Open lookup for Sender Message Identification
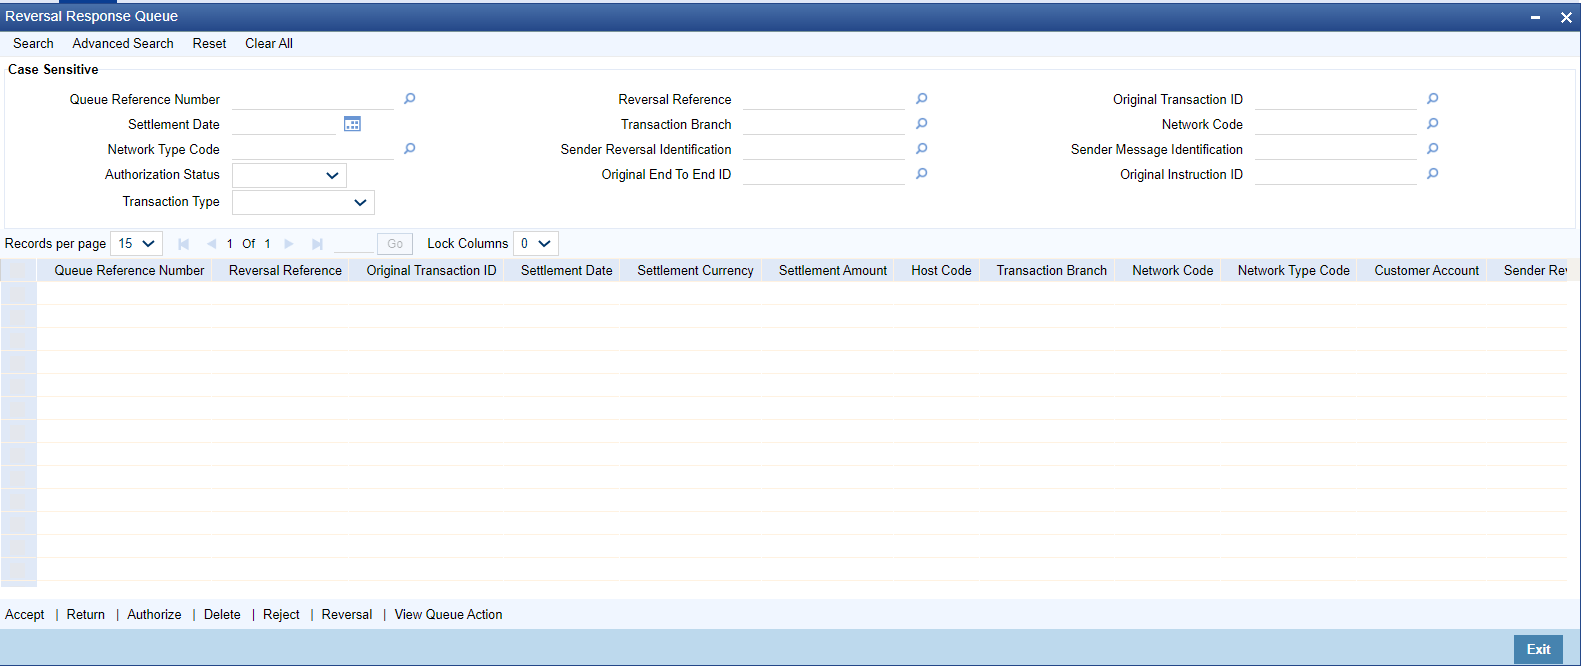The height and width of the screenshot is (666, 1582). (x=1432, y=149)
